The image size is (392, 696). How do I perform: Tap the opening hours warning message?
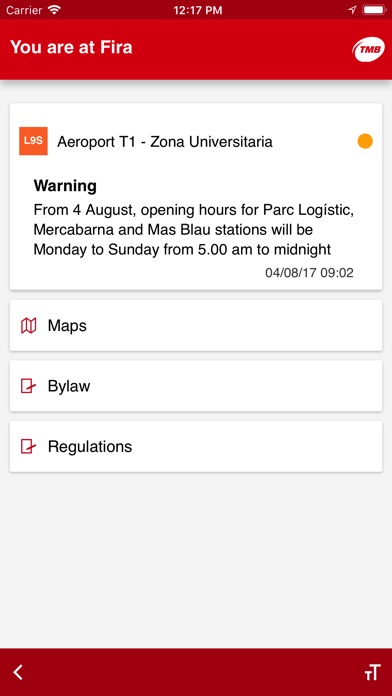coord(194,229)
